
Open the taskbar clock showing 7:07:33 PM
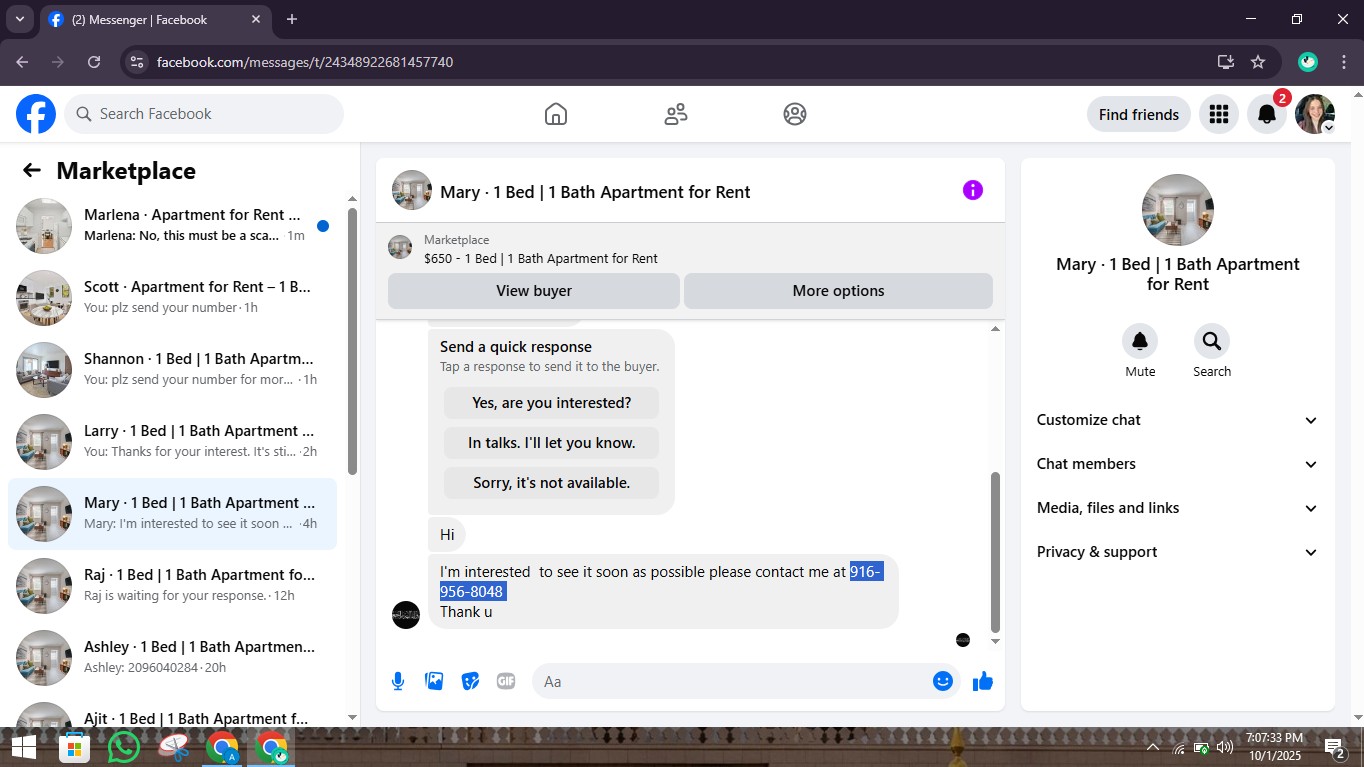tap(1275, 747)
